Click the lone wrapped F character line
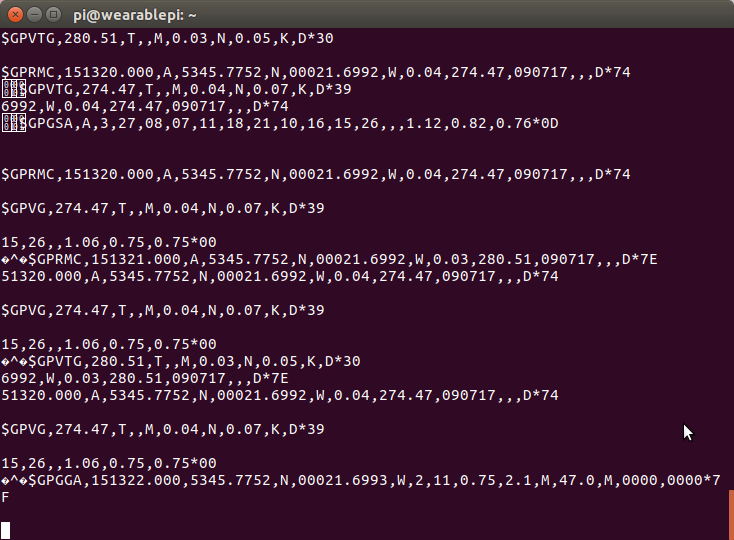 [x=5, y=497]
